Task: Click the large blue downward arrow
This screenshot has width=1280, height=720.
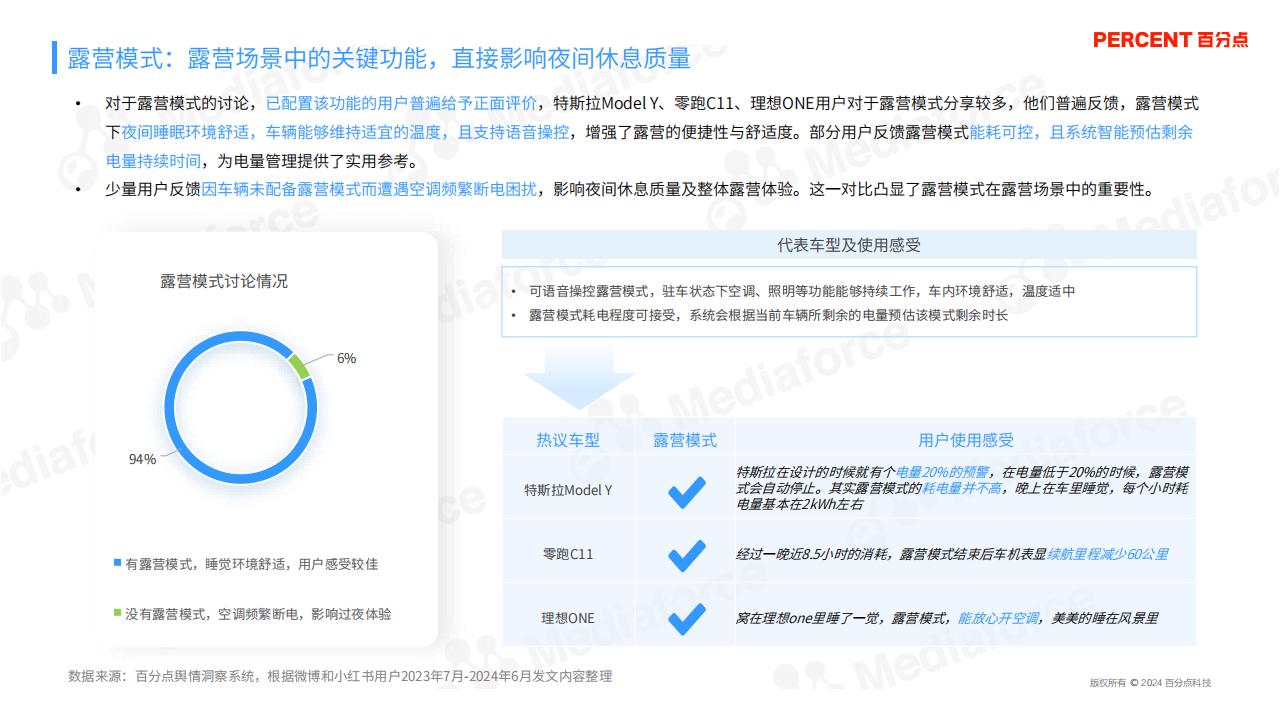Action: [579, 378]
